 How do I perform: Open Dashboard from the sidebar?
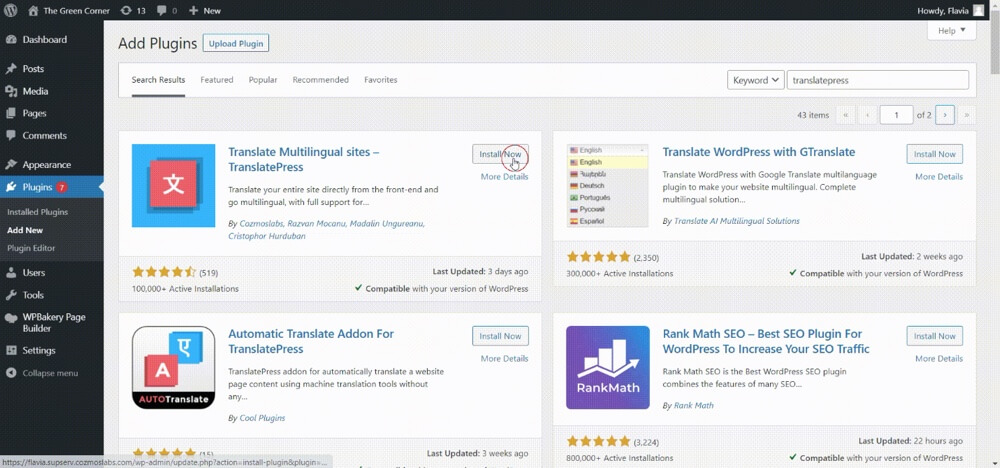[44, 40]
